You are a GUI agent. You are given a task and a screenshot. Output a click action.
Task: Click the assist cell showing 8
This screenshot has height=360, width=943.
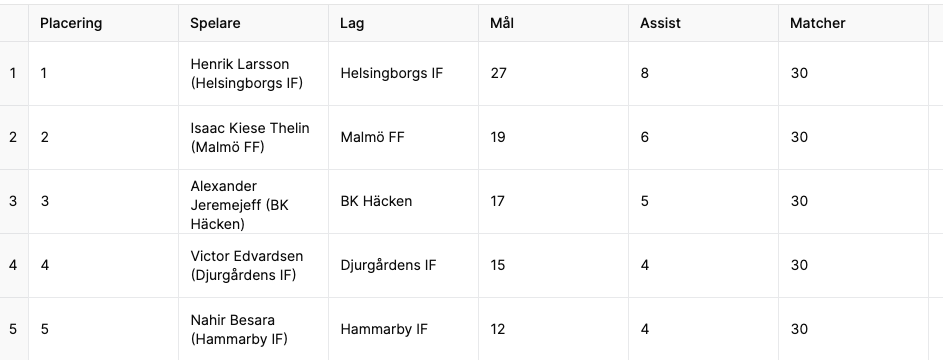click(704, 73)
